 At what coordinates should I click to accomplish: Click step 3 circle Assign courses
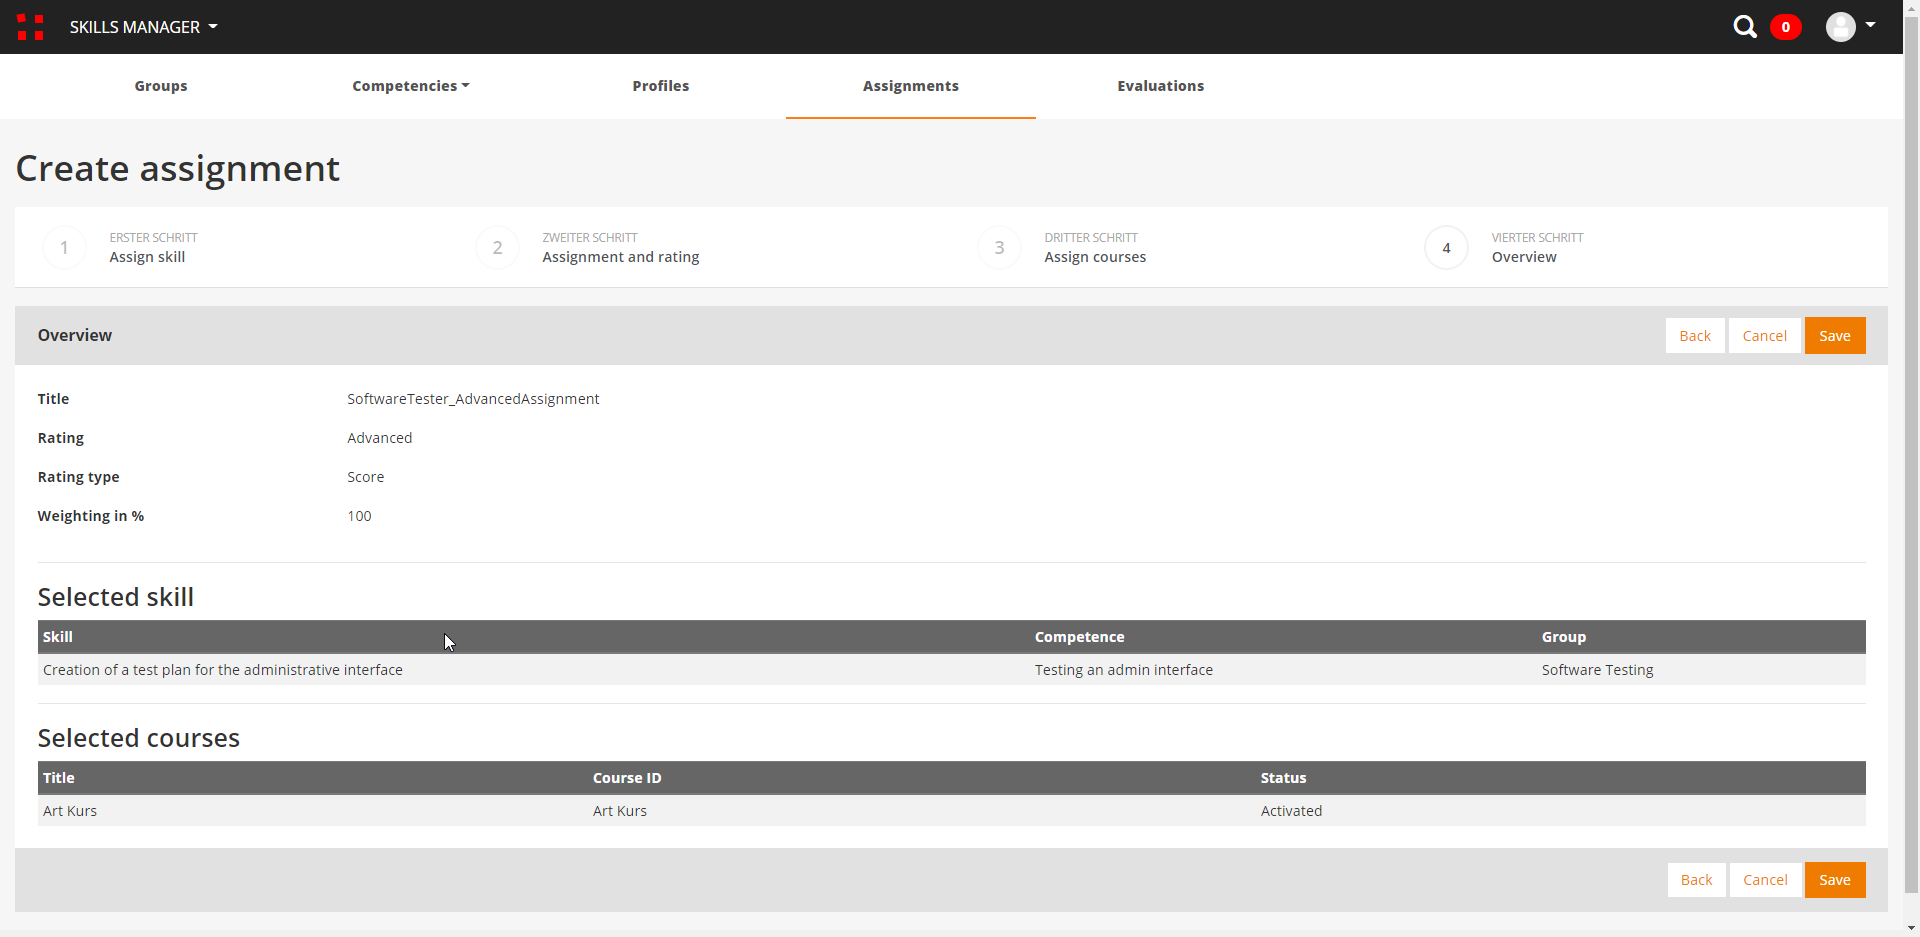[x=999, y=248]
